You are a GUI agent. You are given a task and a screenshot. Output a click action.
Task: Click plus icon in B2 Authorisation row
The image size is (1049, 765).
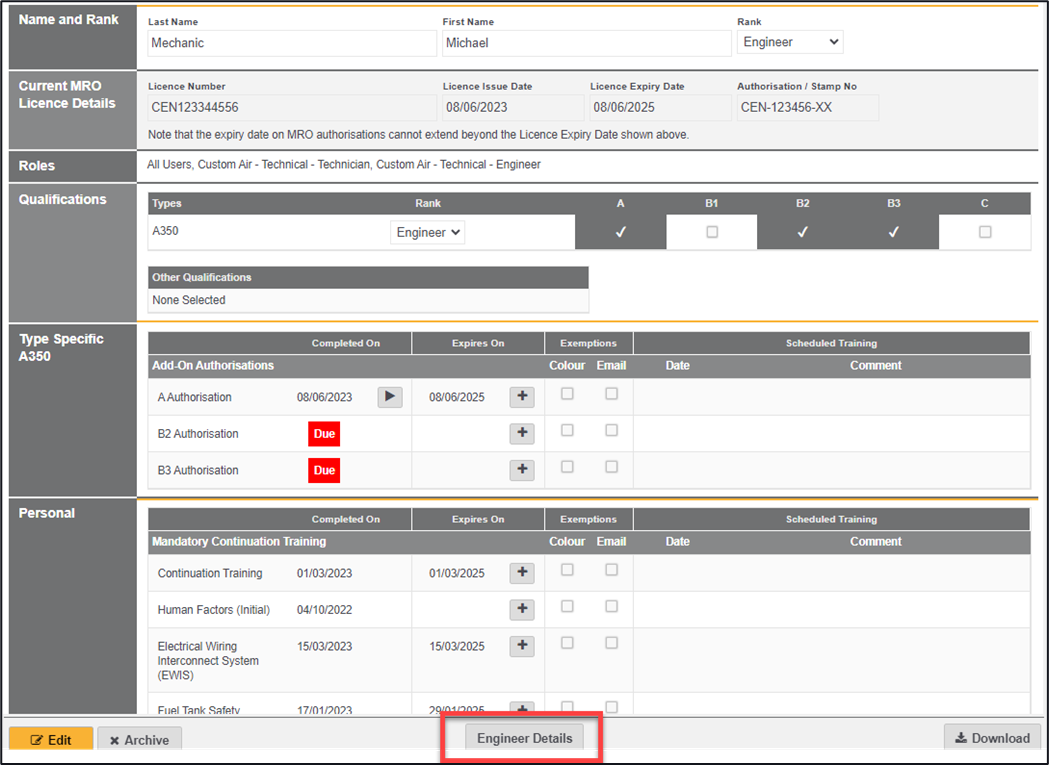(x=522, y=434)
